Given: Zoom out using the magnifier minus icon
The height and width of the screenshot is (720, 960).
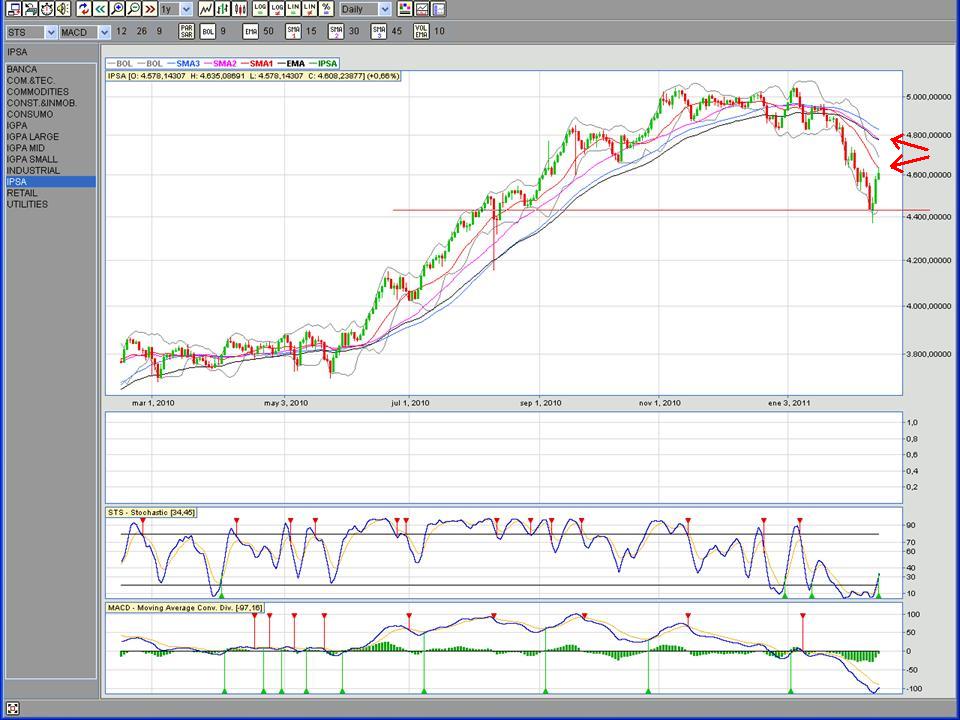Looking at the screenshot, I should click(134, 9).
